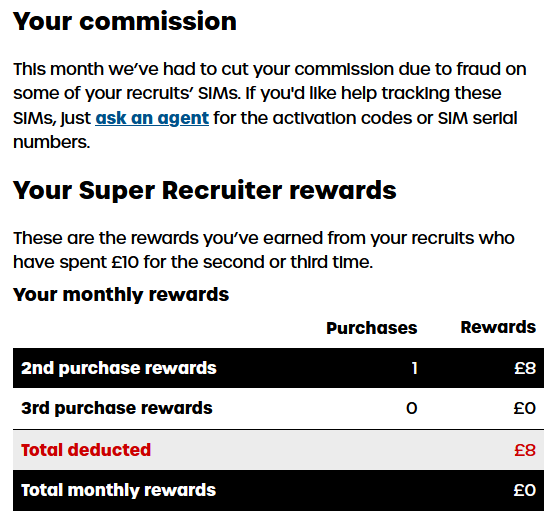Open the 'ask an agent' link
The height and width of the screenshot is (522, 552).
tap(152, 118)
